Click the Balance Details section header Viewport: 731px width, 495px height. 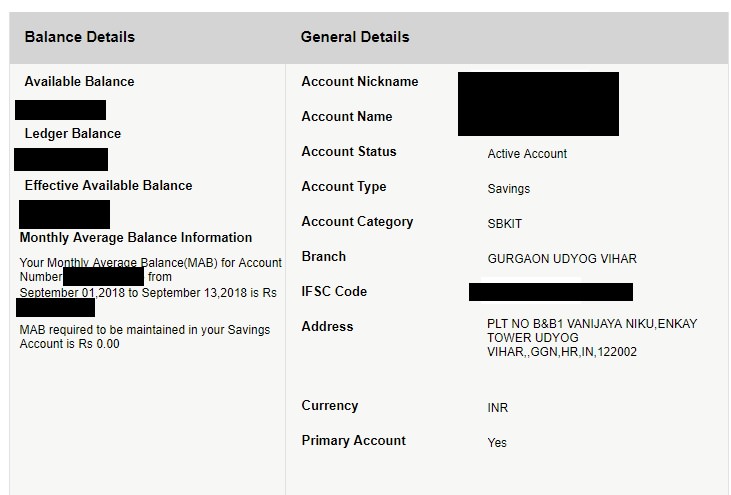coord(79,37)
